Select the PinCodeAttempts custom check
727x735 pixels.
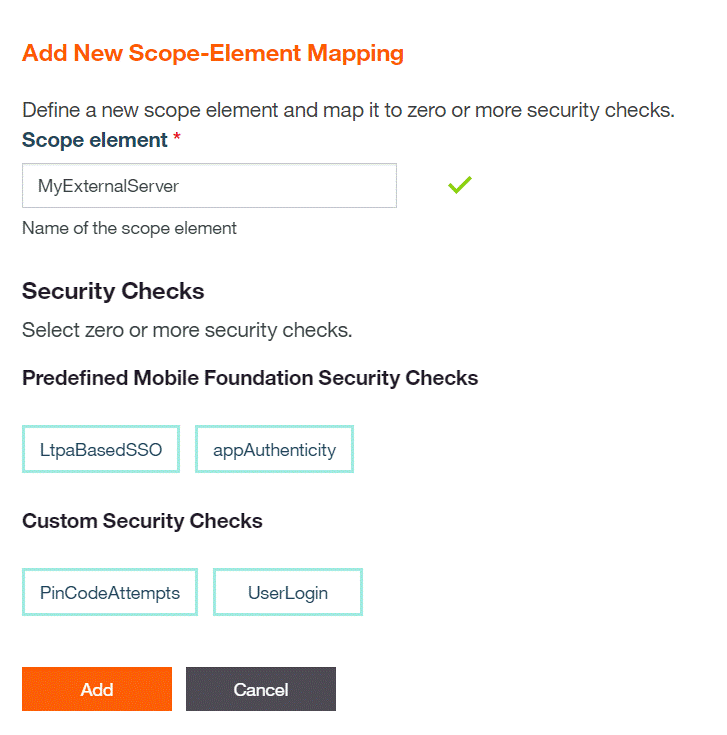pyautogui.click(x=110, y=592)
